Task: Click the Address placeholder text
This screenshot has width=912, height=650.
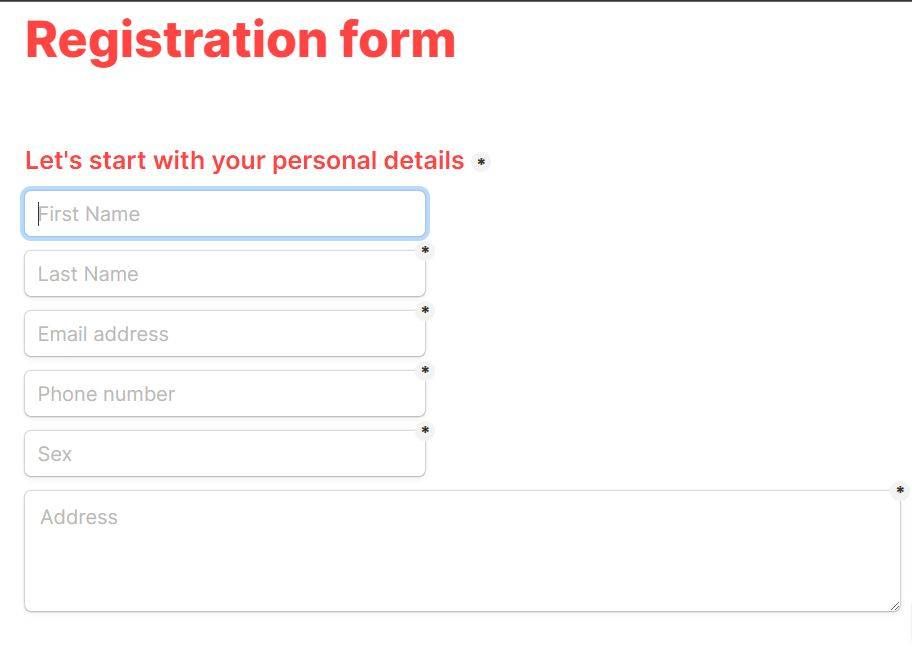Action: 79,517
